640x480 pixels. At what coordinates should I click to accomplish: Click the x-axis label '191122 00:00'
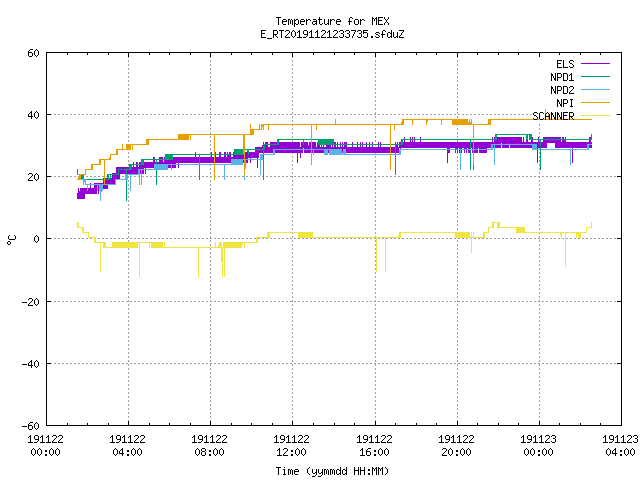point(45,446)
